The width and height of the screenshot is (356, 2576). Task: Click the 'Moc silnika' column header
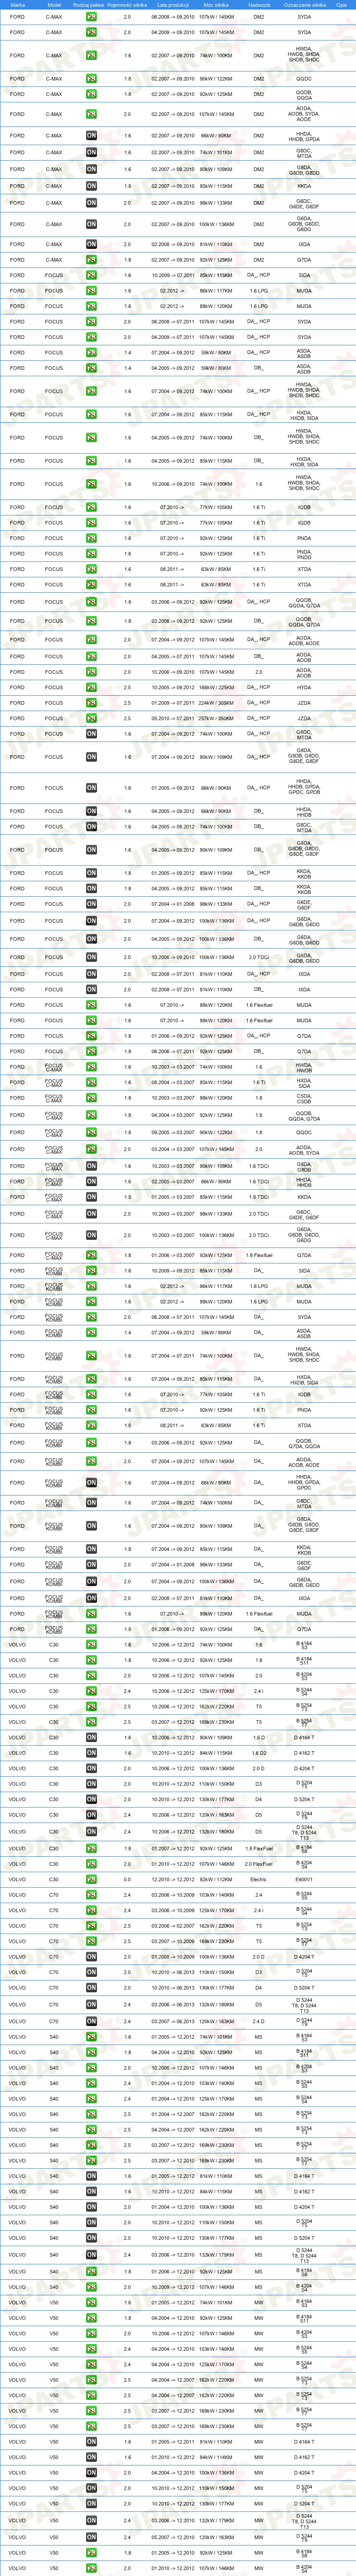[x=216, y=5]
